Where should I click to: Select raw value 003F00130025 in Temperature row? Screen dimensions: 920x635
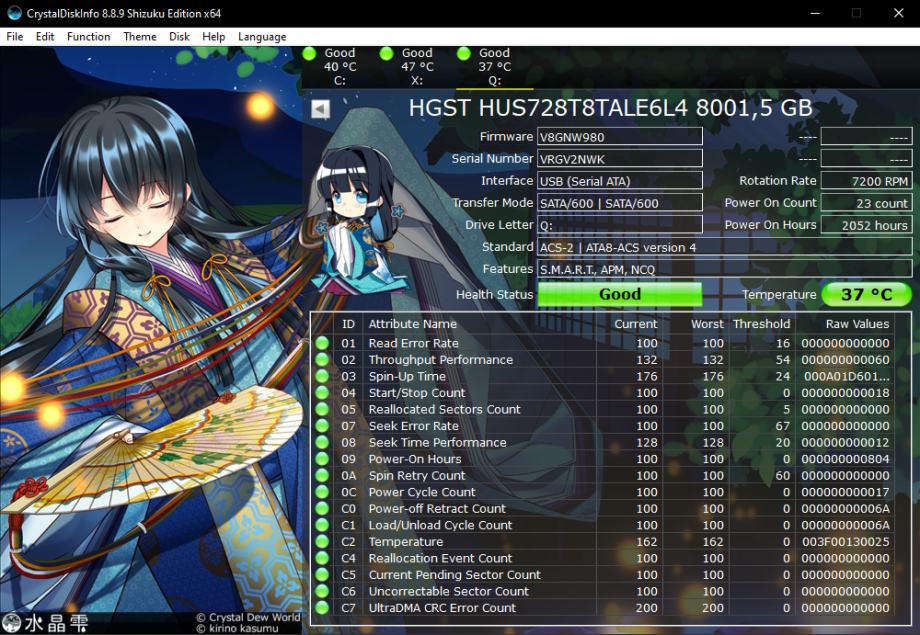[845, 542]
